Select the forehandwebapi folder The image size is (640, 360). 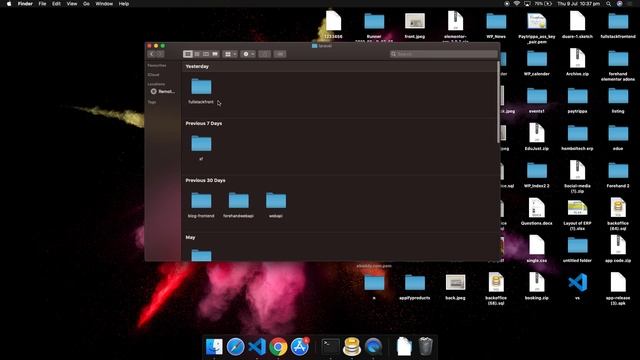pyautogui.click(x=239, y=205)
